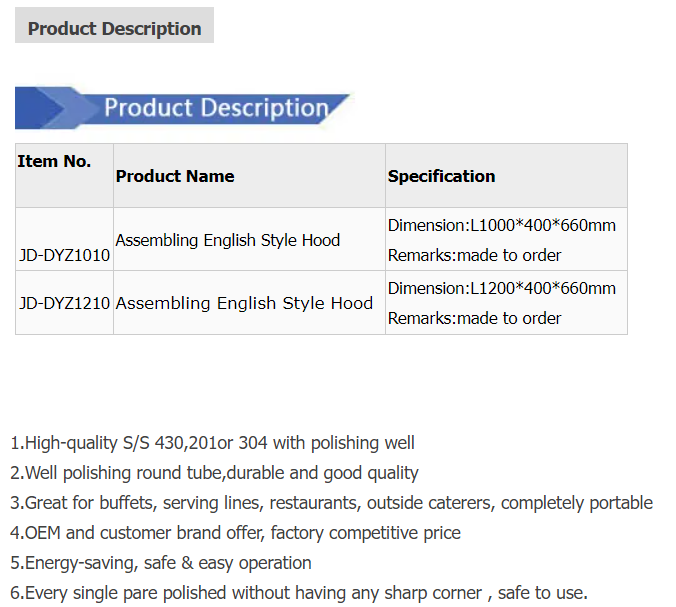
Task: Click the gray Product Description tab header
Action: point(114,25)
